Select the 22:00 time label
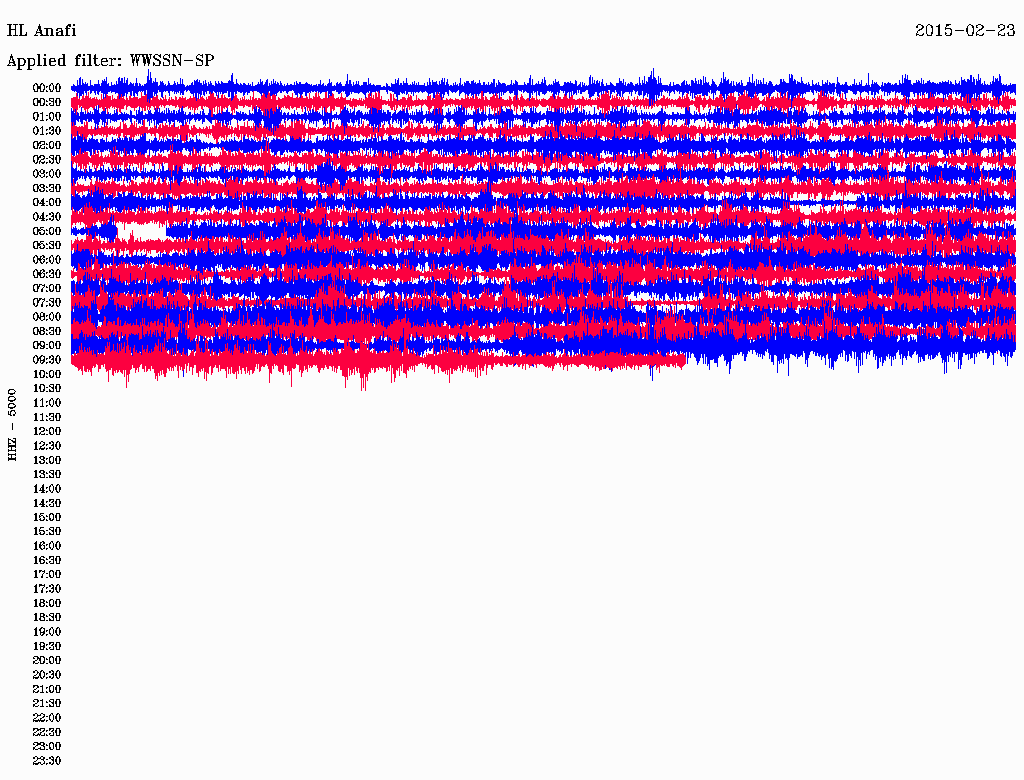The width and height of the screenshot is (1024, 780). (x=47, y=718)
